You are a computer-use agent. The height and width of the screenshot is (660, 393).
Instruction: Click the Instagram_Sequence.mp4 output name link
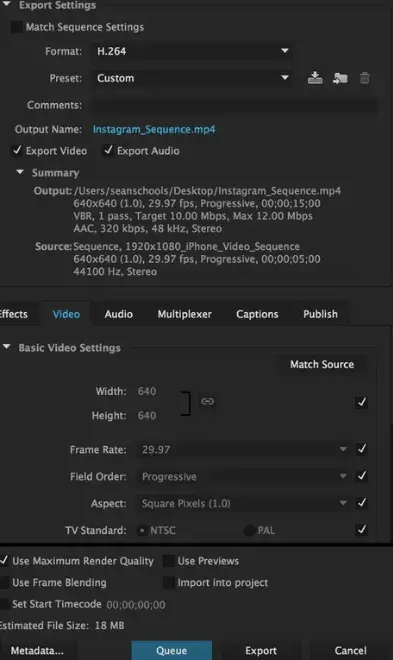[x=154, y=129]
